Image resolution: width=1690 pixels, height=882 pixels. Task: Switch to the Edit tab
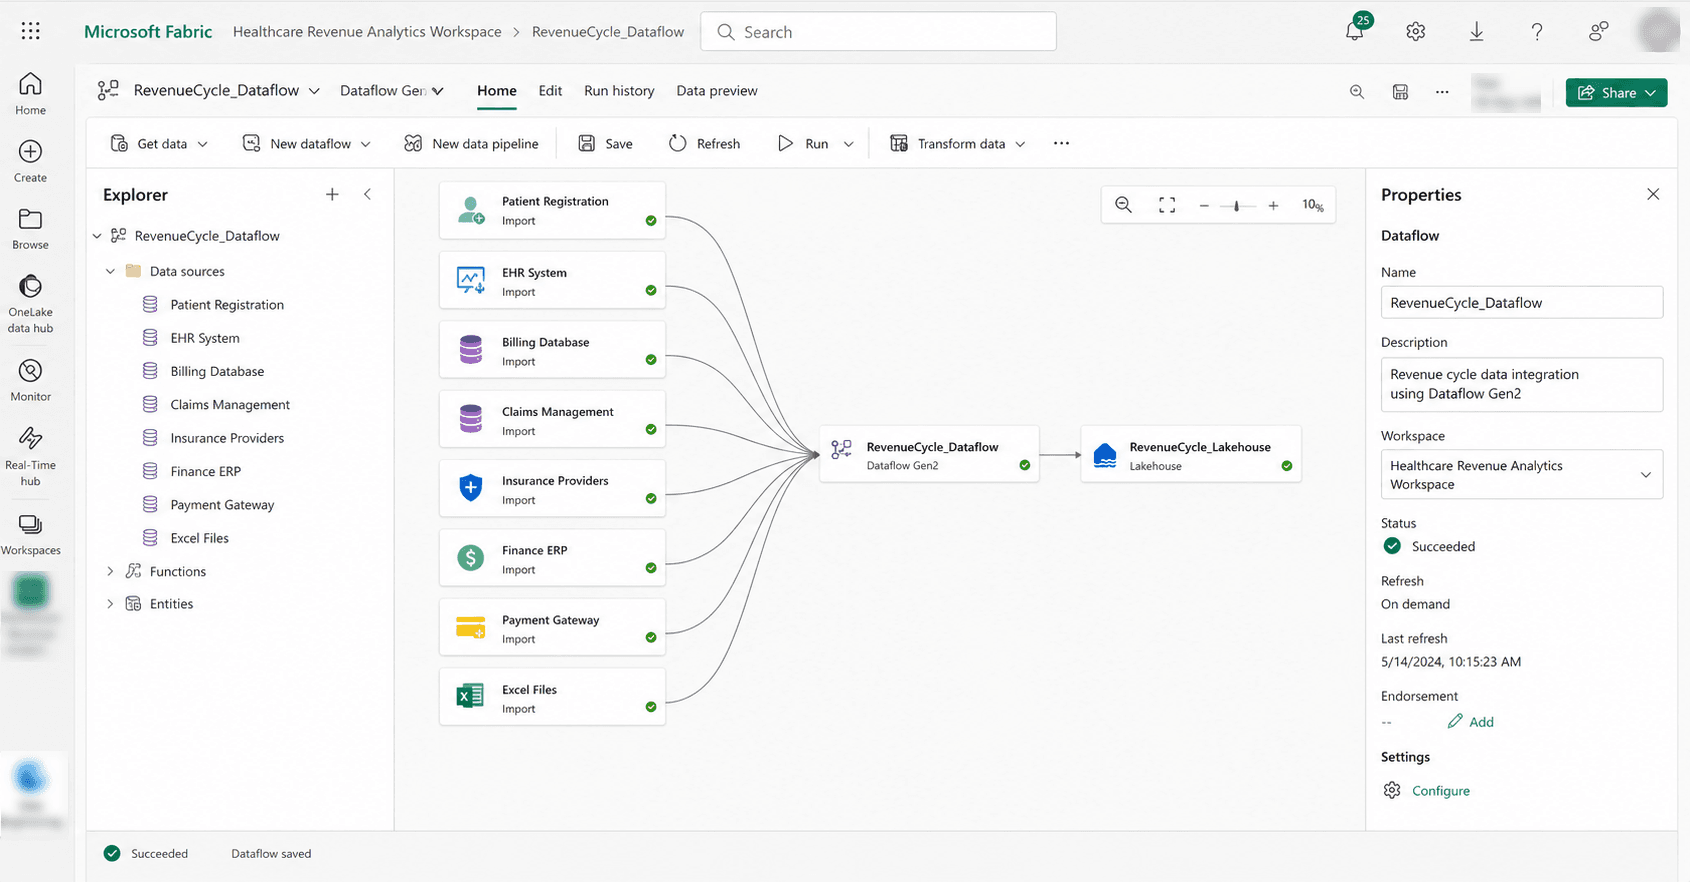pyautogui.click(x=550, y=91)
